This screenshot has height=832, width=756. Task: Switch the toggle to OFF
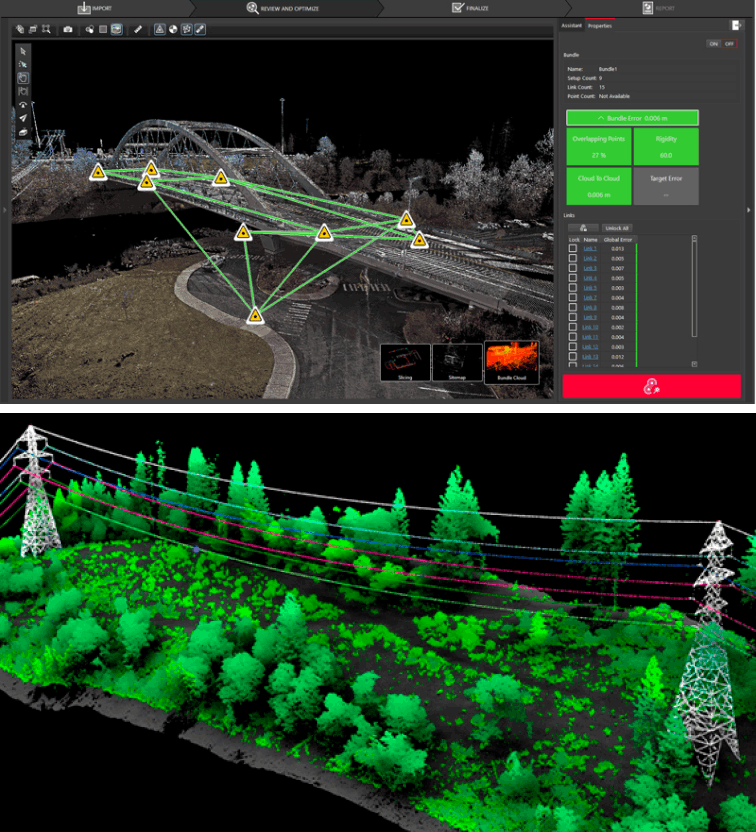729,44
